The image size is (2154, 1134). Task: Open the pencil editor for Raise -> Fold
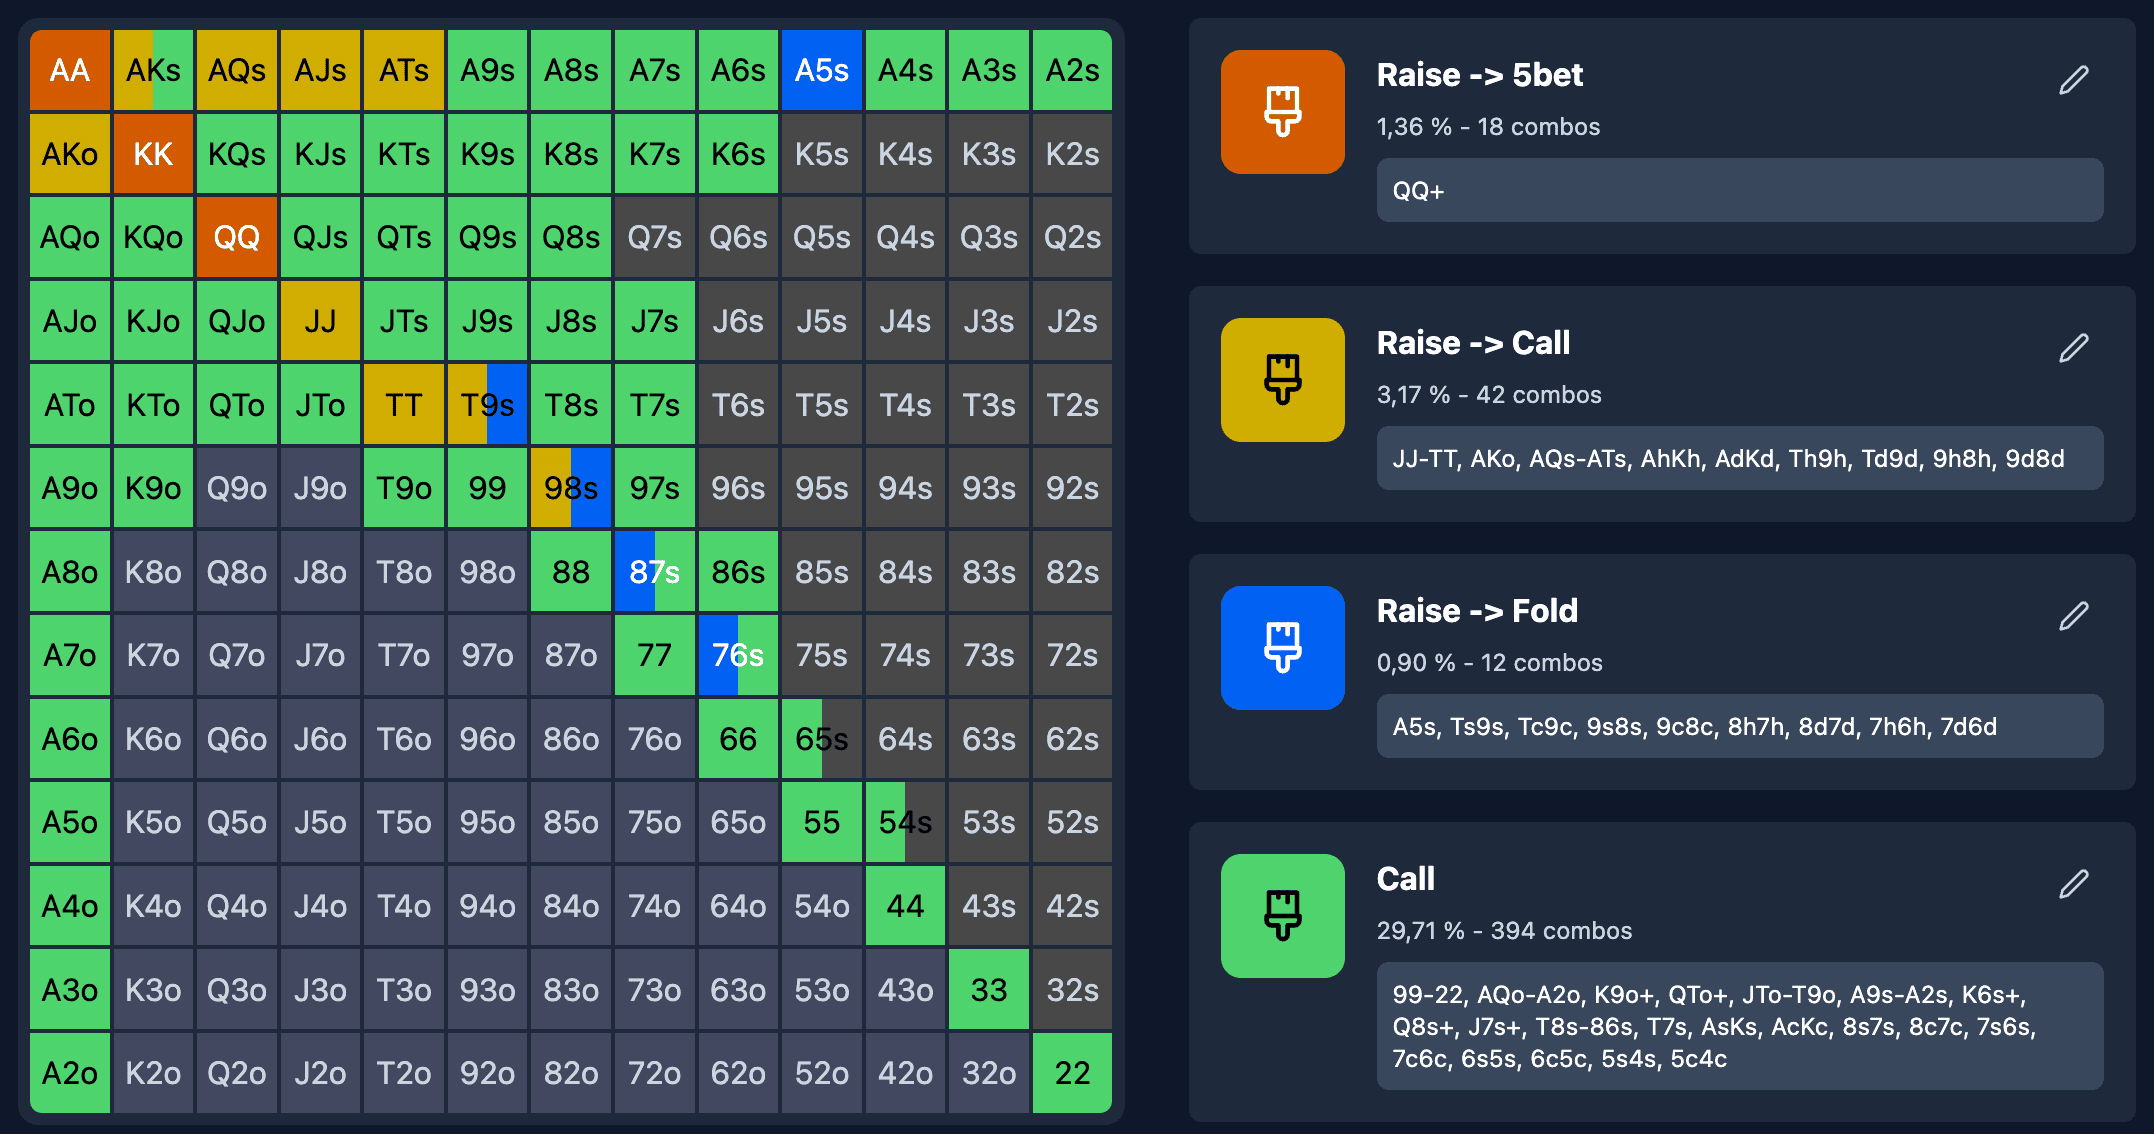click(x=2075, y=614)
